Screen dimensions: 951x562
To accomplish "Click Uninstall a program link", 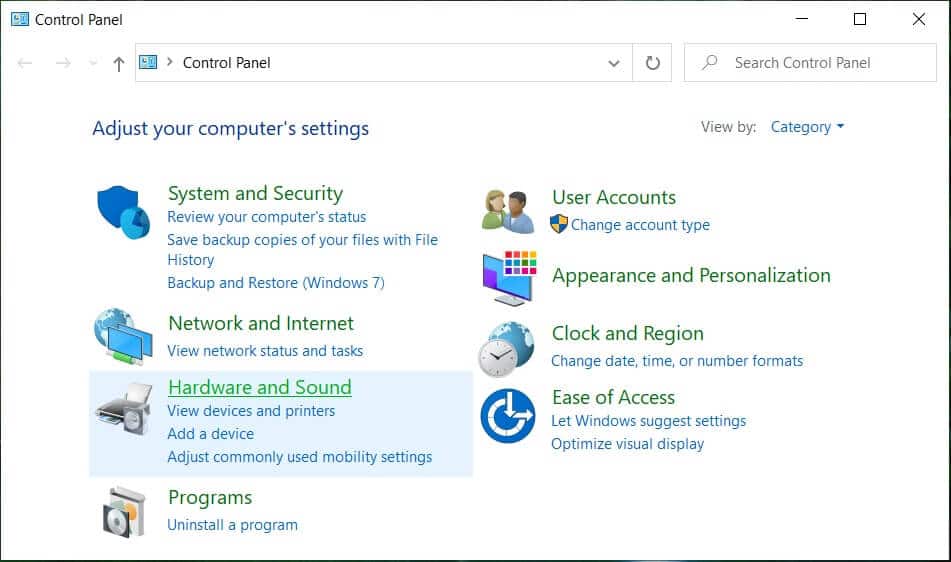I will tap(232, 524).
